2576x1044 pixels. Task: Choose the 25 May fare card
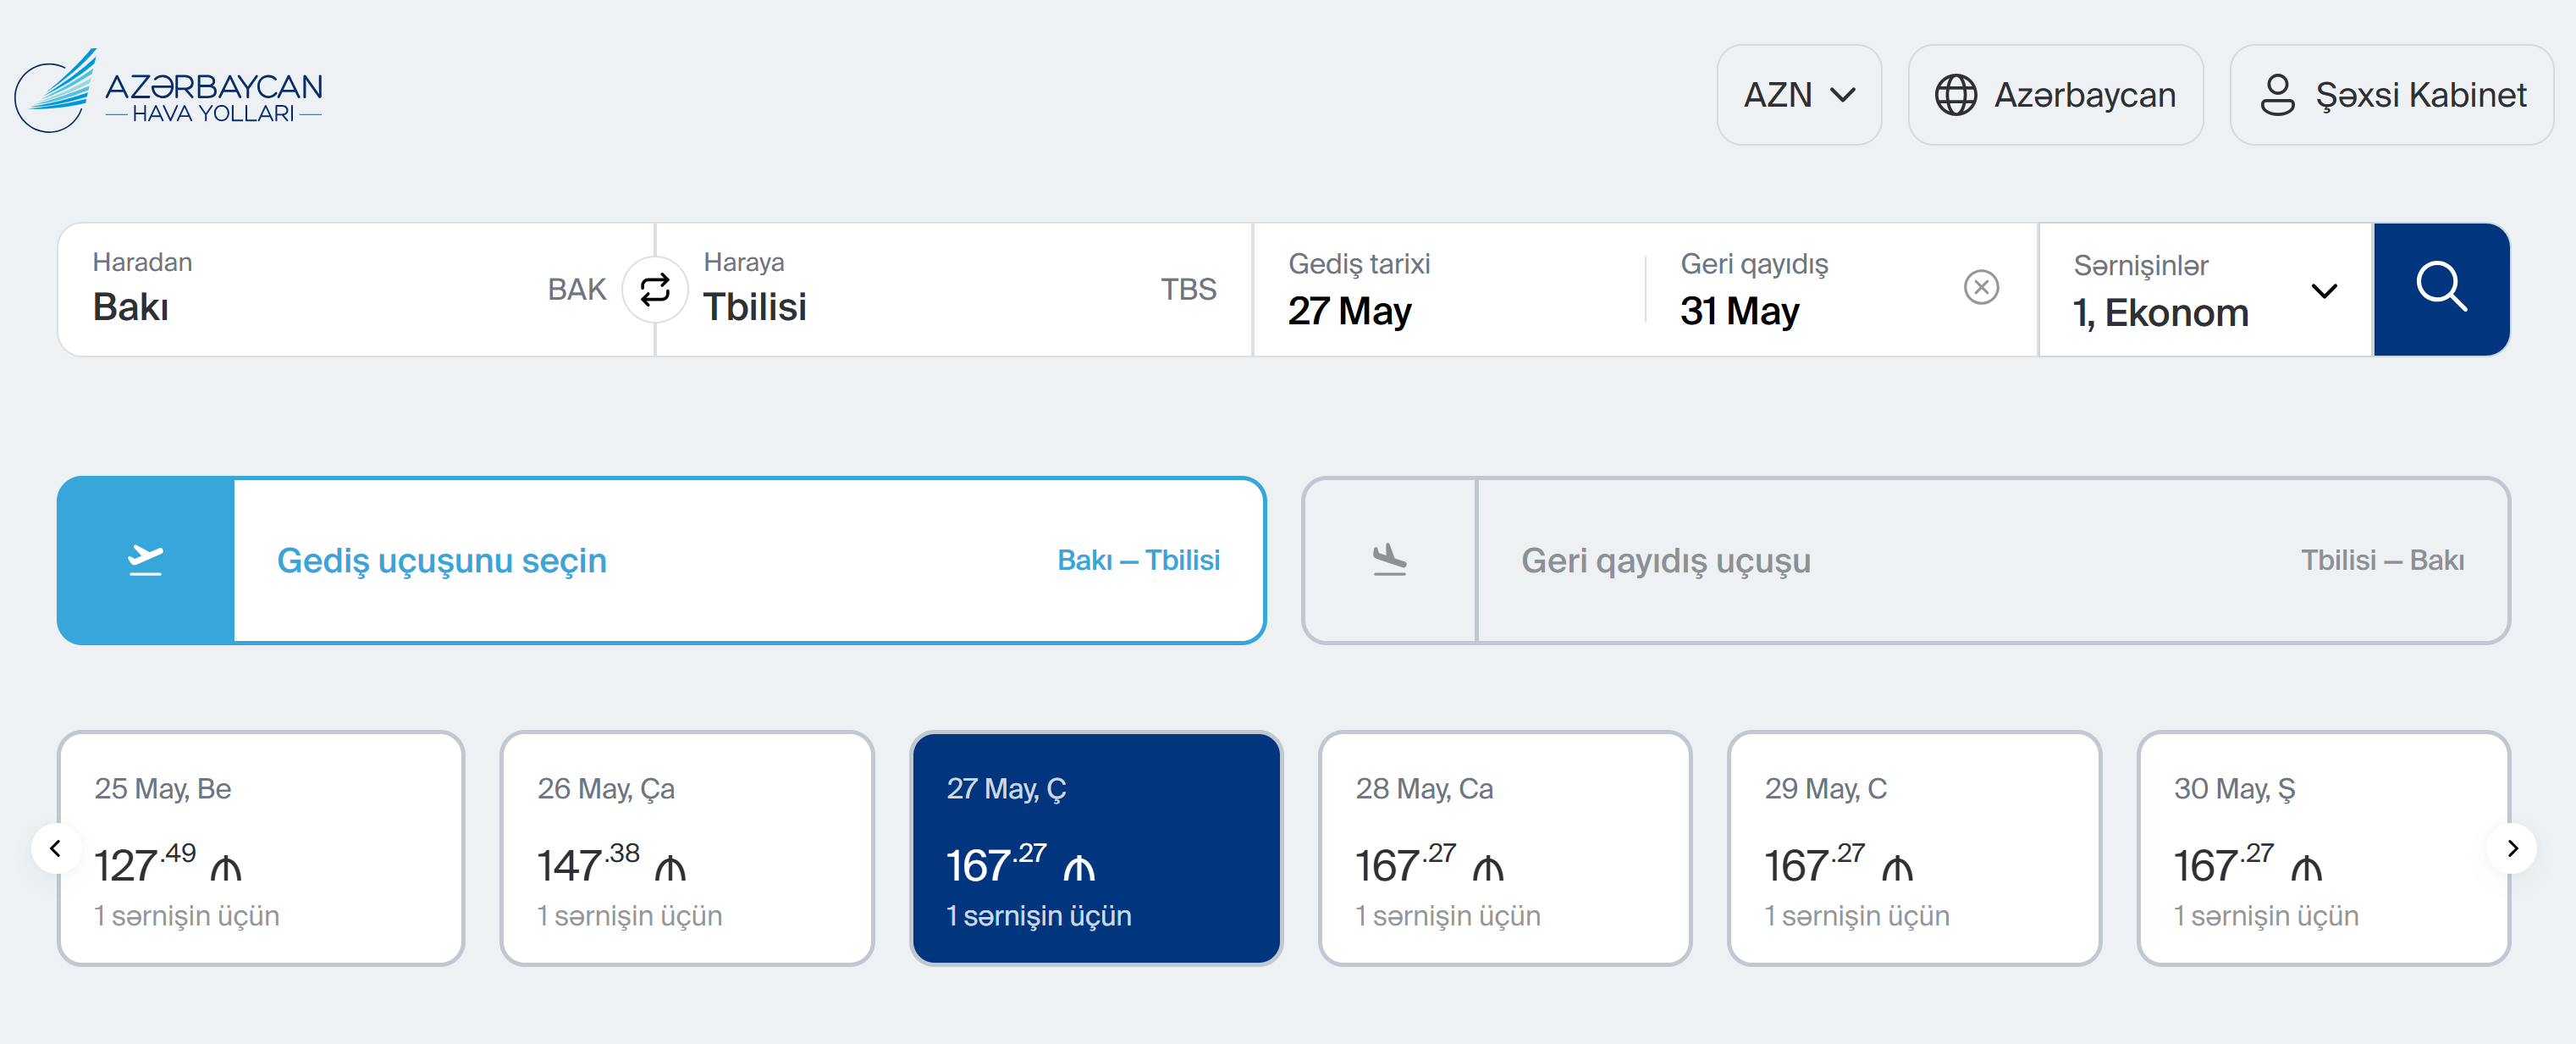click(x=260, y=848)
